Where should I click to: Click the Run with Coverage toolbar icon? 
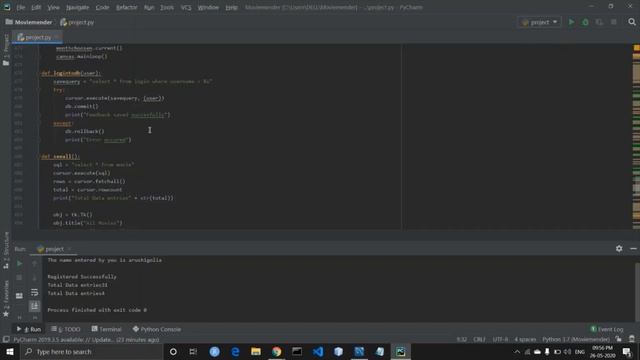pyautogui.click(x=599, y=22)
